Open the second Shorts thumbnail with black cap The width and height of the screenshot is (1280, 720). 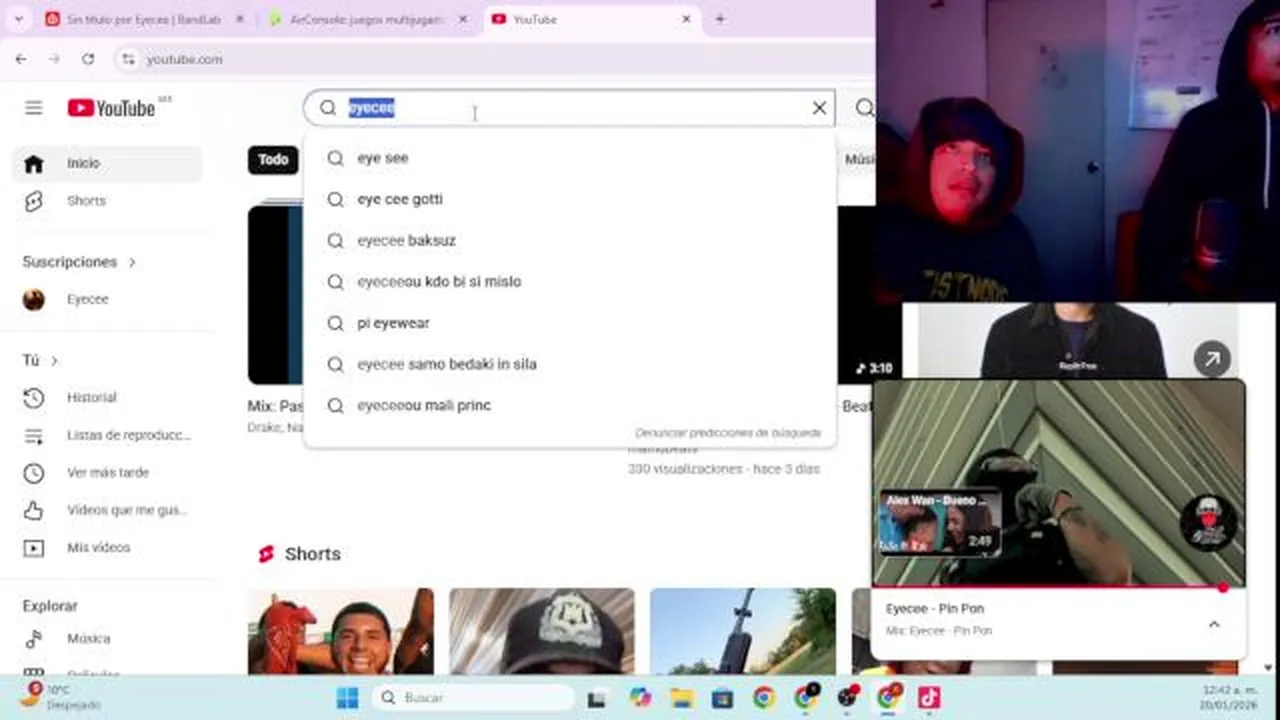(542, 631)
